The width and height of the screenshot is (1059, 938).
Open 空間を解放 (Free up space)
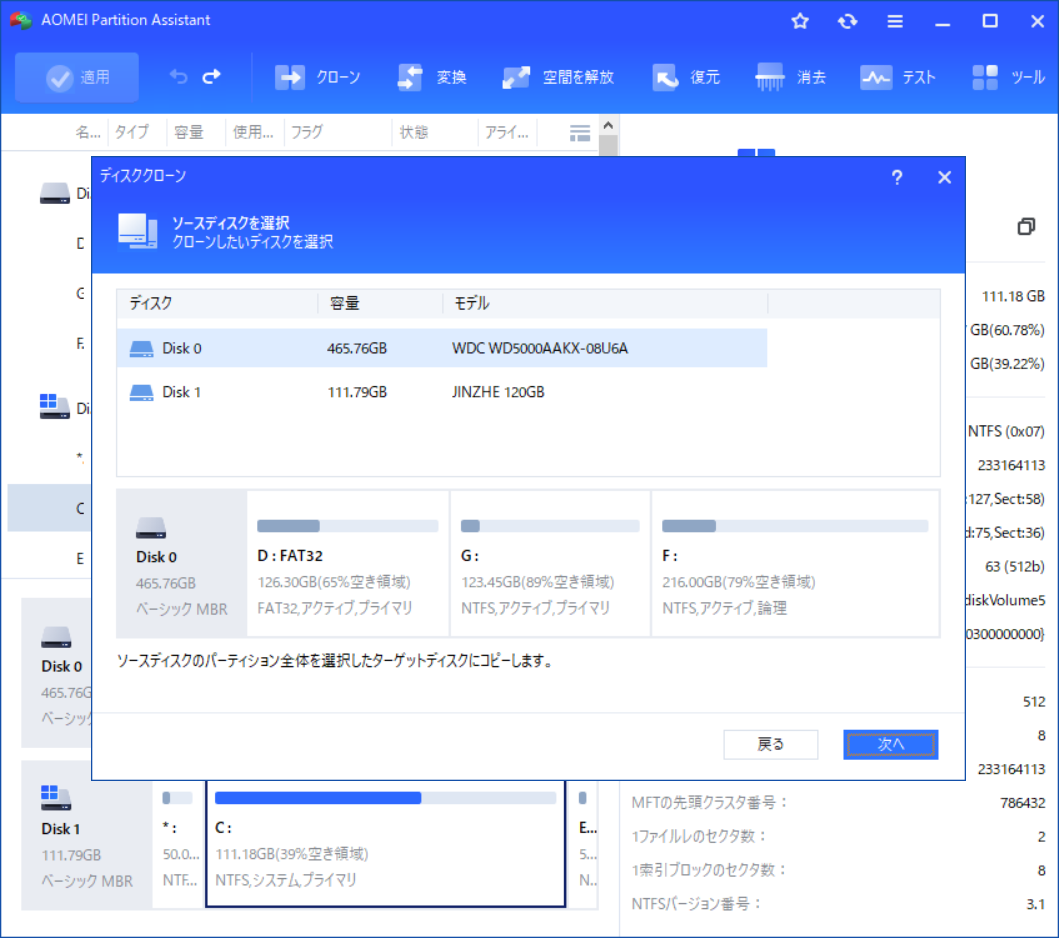point(558,77)
